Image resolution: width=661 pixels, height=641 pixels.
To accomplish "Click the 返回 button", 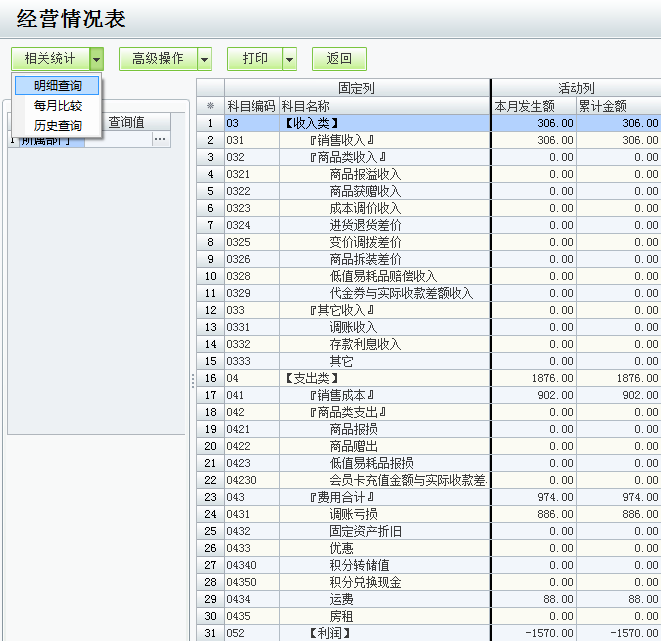I will pos(339,59).
